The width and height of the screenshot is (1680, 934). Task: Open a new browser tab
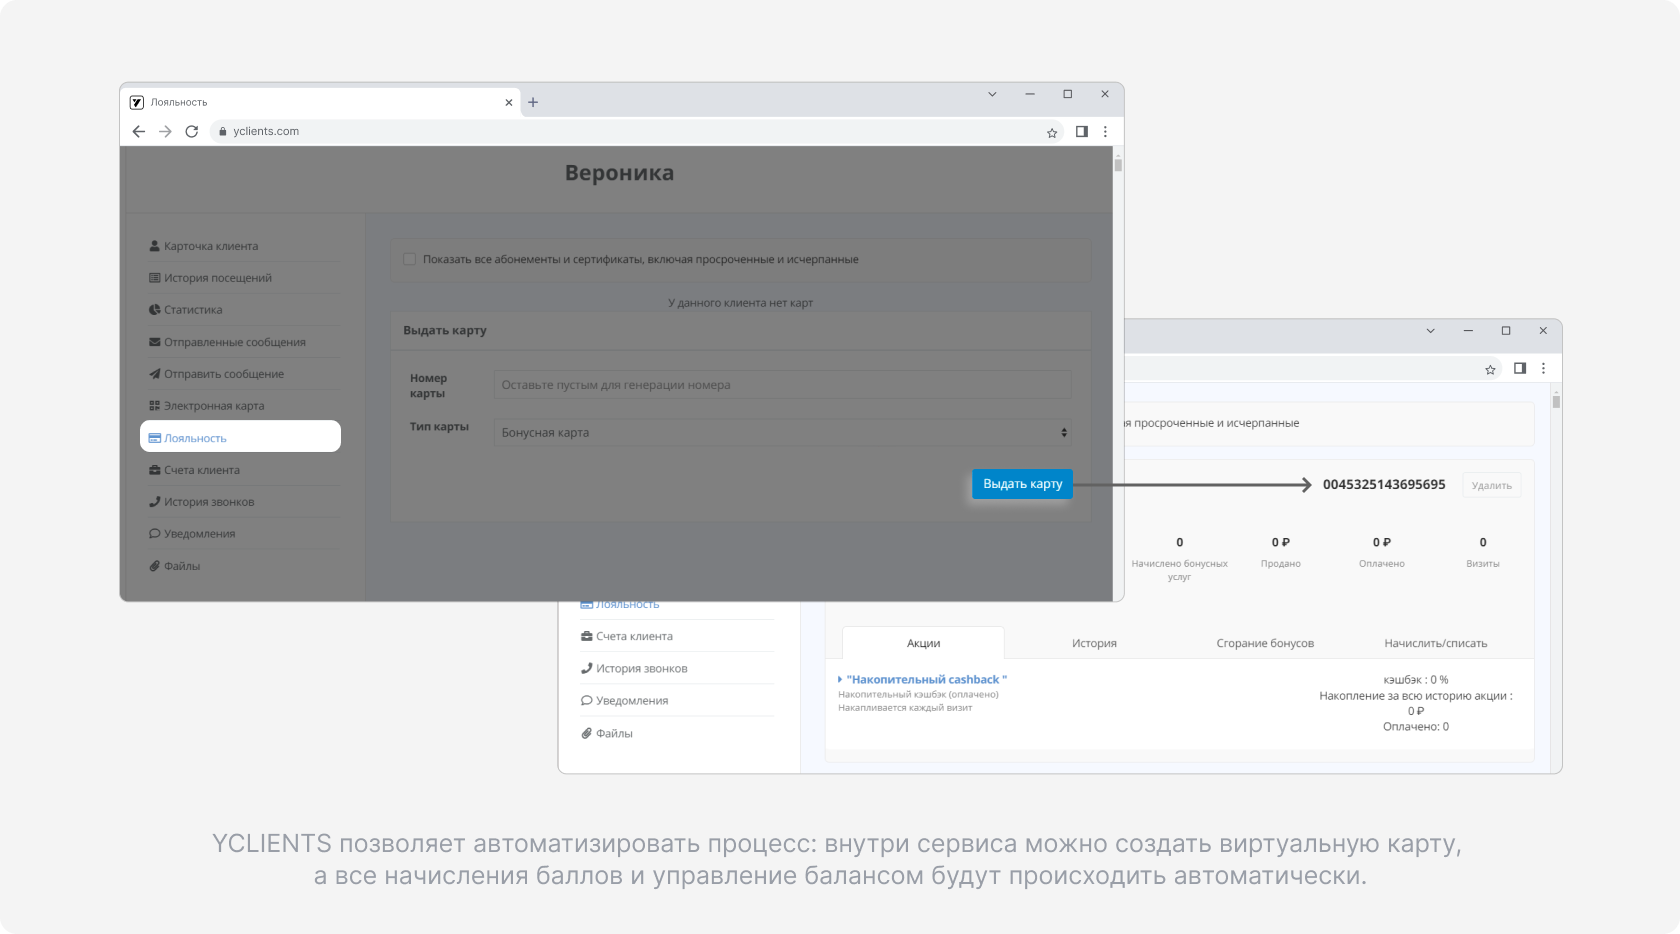click(x=533, y=102)
